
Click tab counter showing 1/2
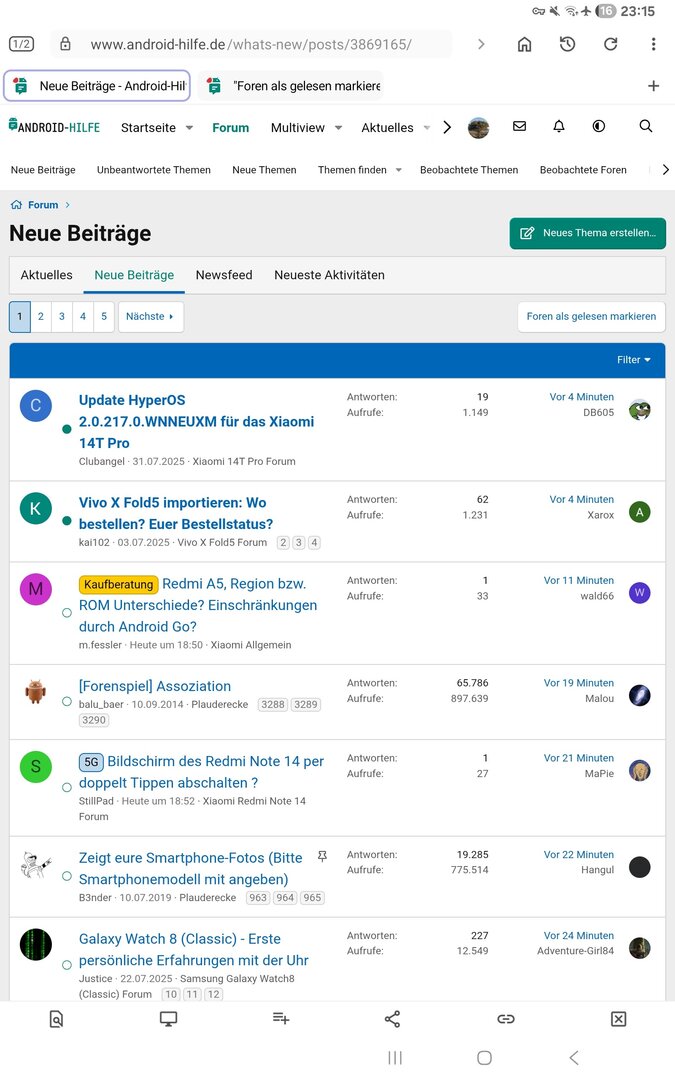(21, 44)
